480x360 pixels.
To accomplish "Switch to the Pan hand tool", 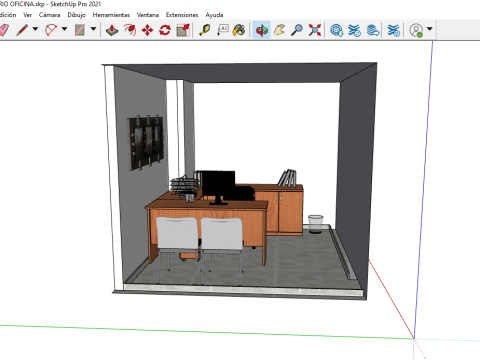I will (x=279, y=30).
